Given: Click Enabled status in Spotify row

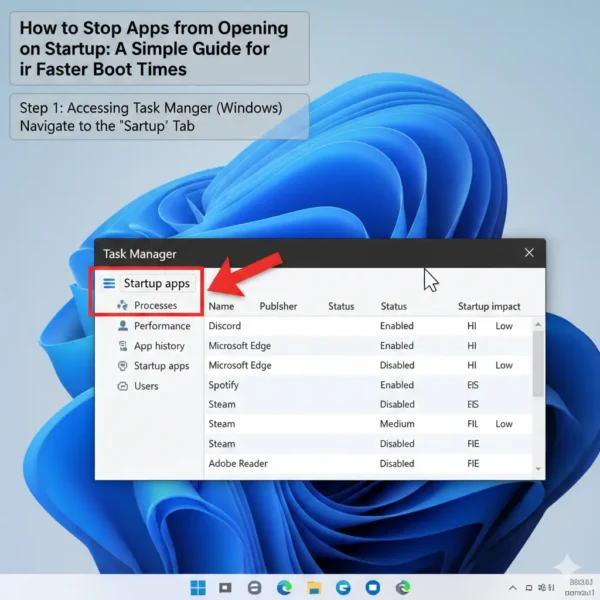Looking at the screenshot, I should pos(397,385).
